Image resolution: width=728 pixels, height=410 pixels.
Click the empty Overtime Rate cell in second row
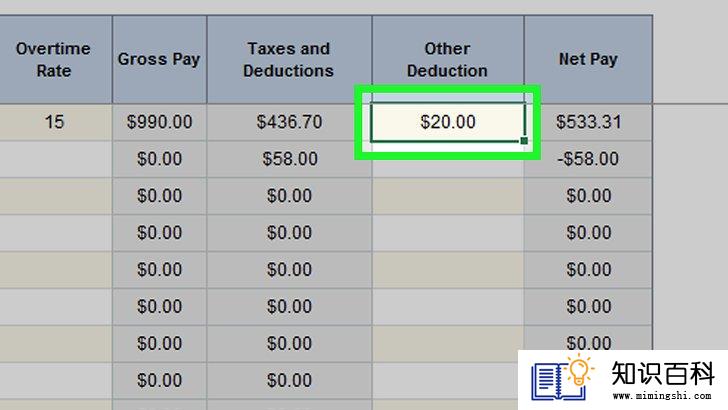coord(54,159)
